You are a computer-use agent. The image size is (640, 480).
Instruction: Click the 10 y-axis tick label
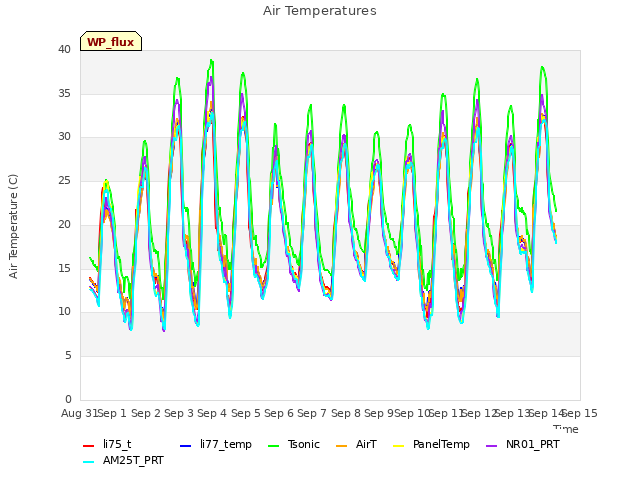click(64, 312)
